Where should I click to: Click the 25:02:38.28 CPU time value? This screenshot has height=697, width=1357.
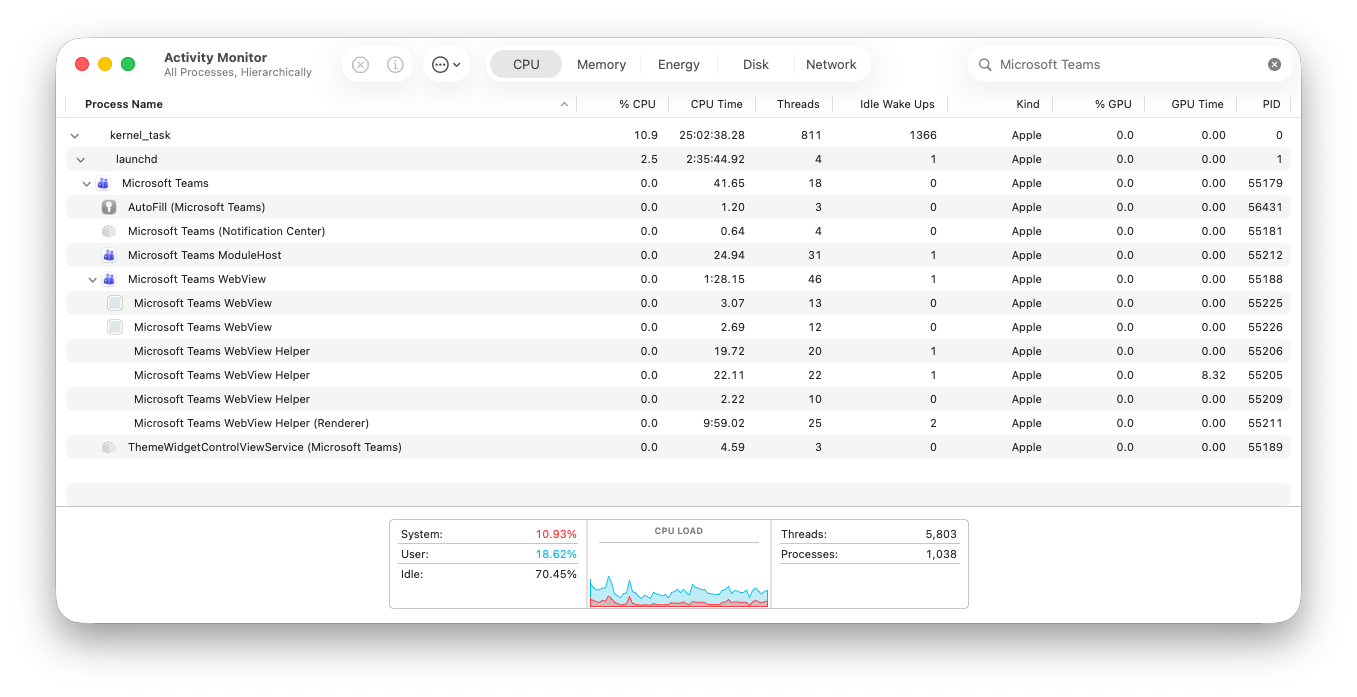click(x=712, y=135)
